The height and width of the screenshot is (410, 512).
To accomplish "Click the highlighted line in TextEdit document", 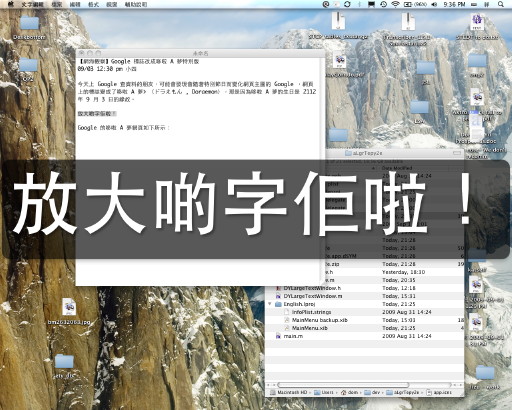I will click(x=97, y=114).
